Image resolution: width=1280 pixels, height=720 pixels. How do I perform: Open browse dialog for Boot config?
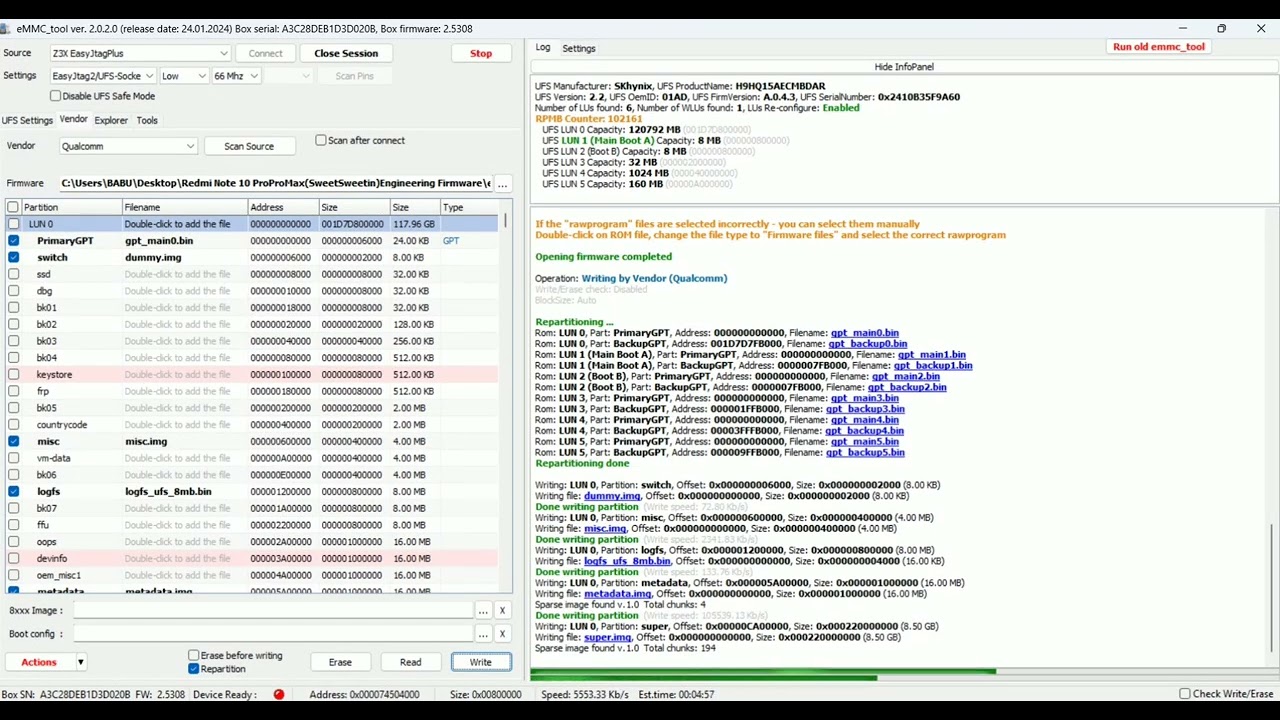(483, 634)
